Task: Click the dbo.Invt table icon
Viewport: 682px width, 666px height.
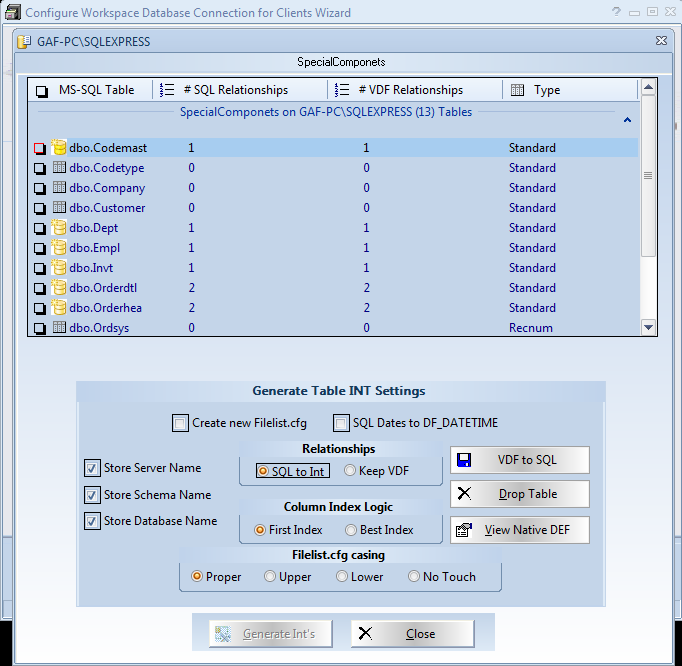Action: (x=59, y=268)
